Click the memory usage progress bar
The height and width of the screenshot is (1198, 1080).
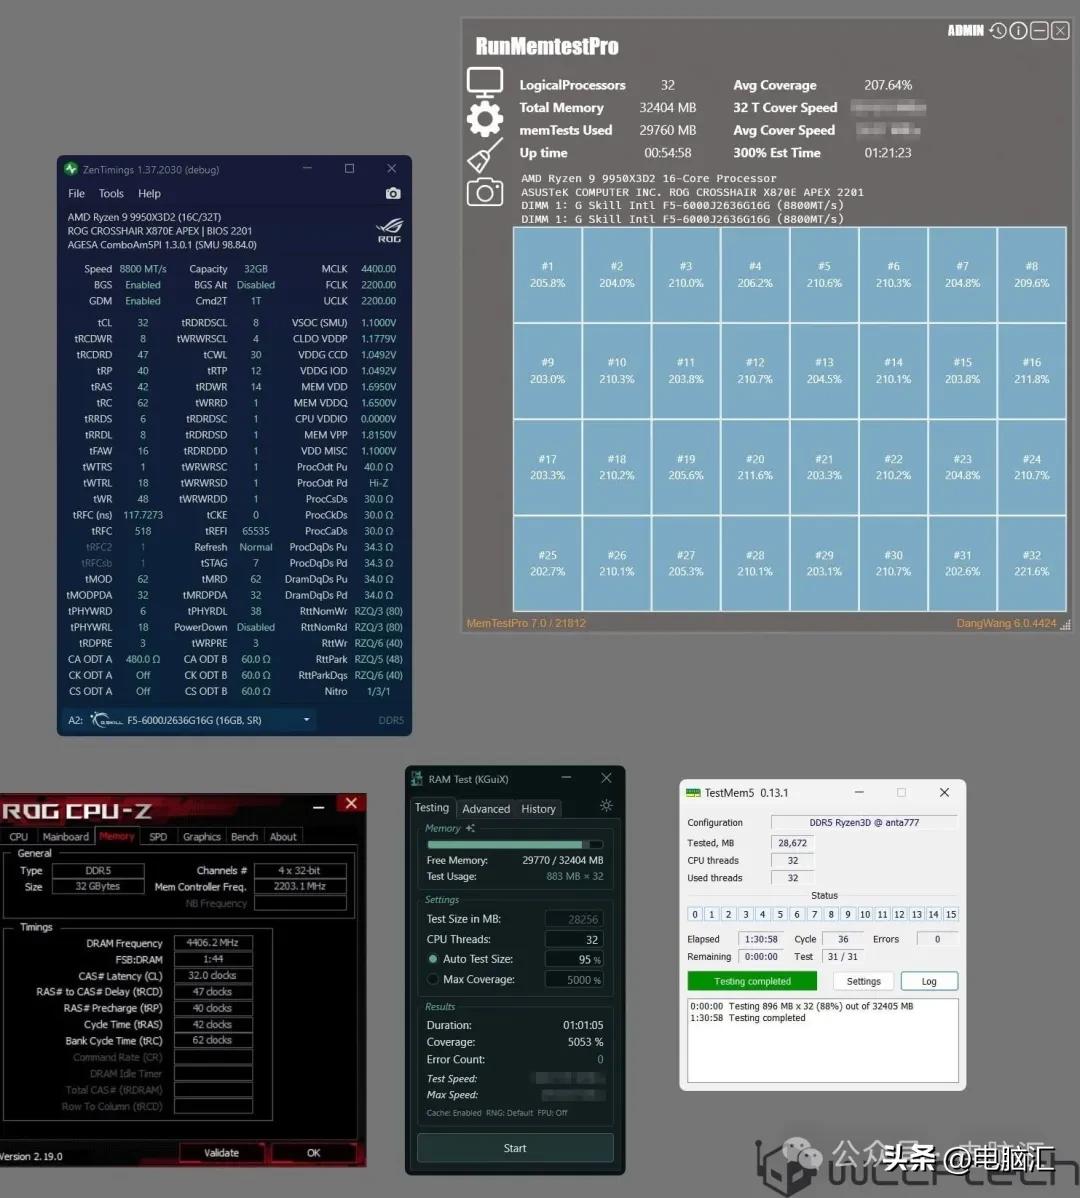point(514,843)
